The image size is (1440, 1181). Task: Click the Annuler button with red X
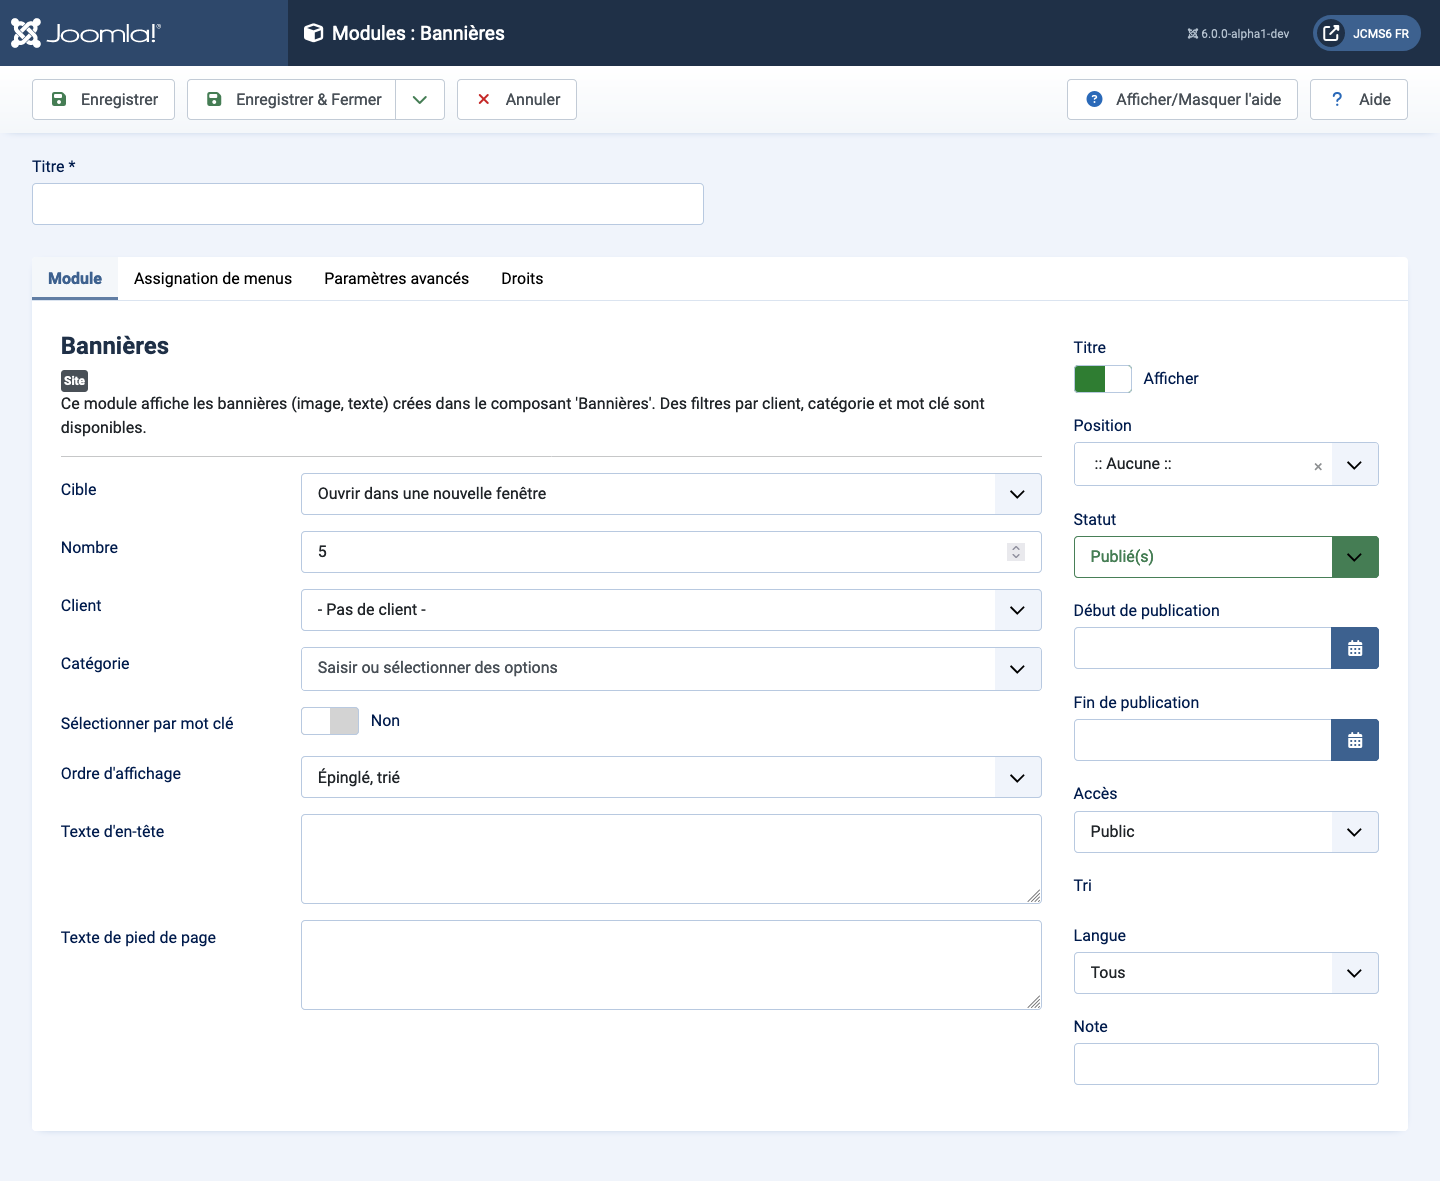517,100
